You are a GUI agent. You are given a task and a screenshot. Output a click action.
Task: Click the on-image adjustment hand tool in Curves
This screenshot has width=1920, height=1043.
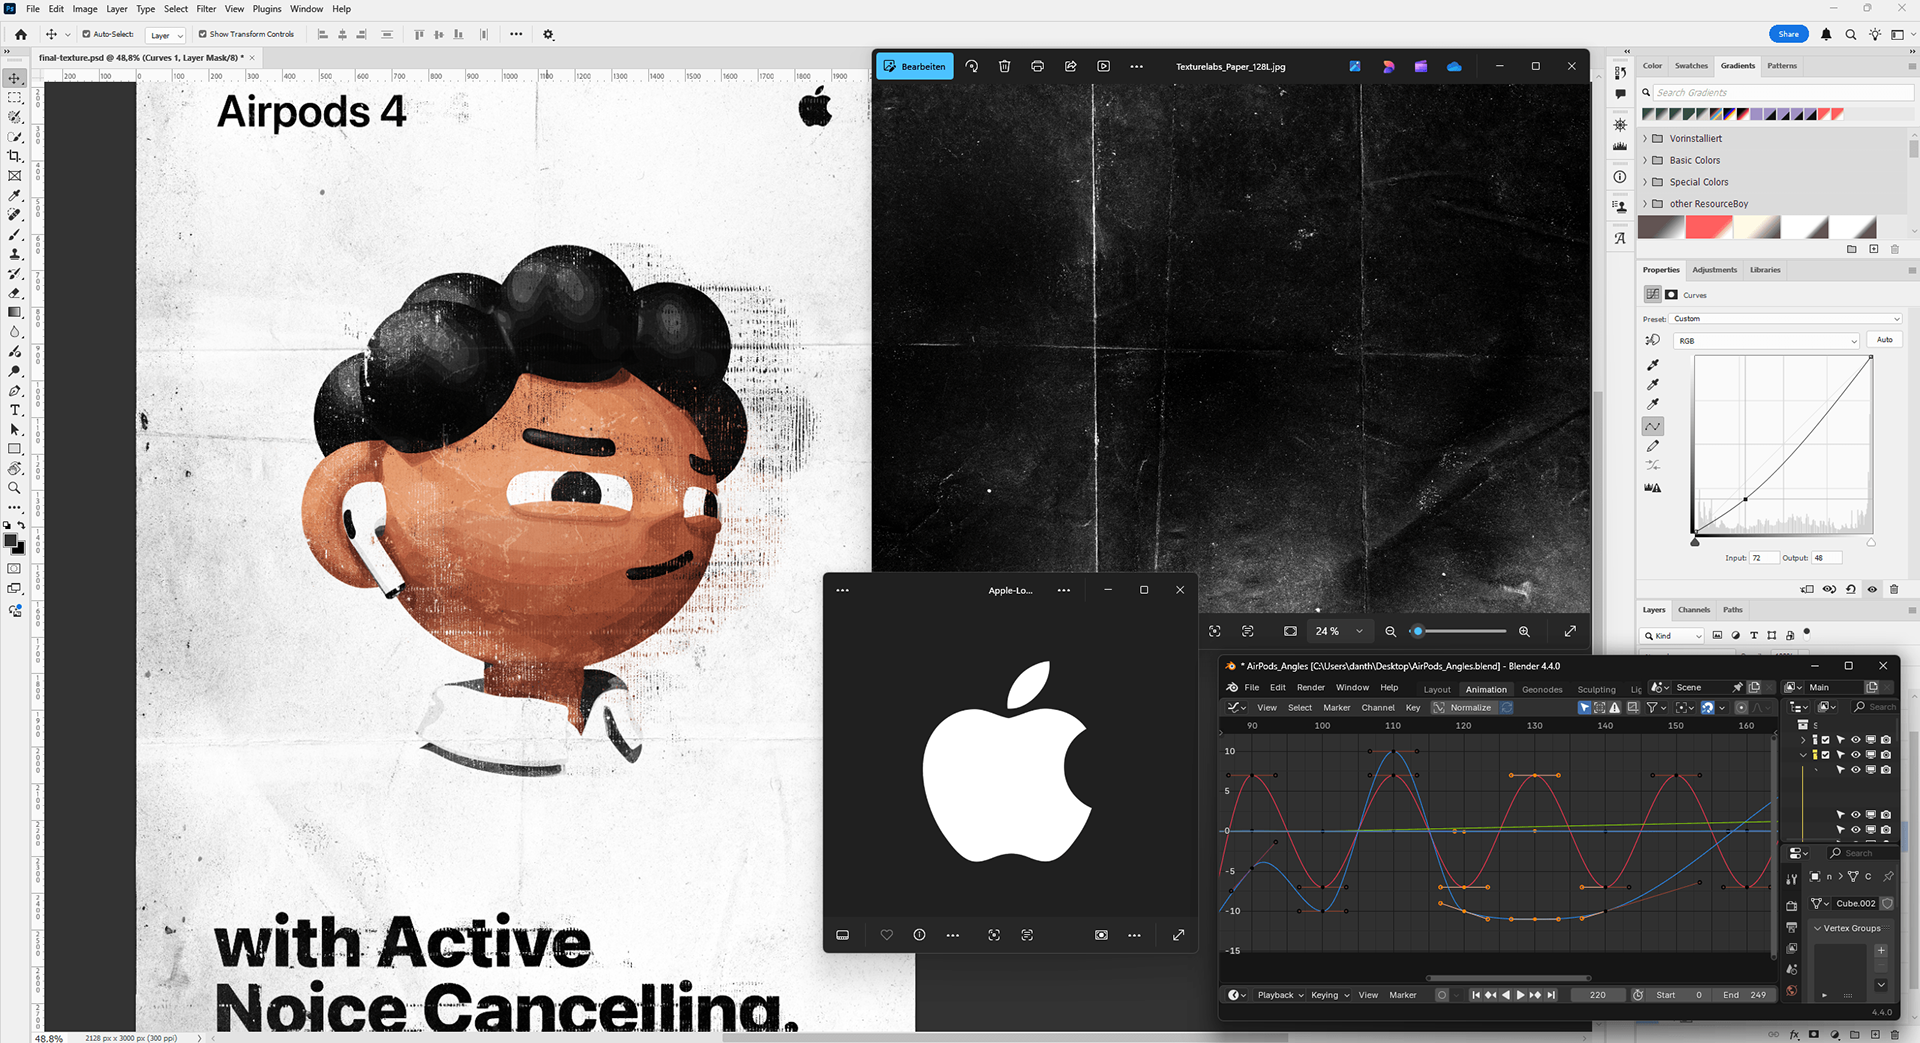[x=1653, y=340]
